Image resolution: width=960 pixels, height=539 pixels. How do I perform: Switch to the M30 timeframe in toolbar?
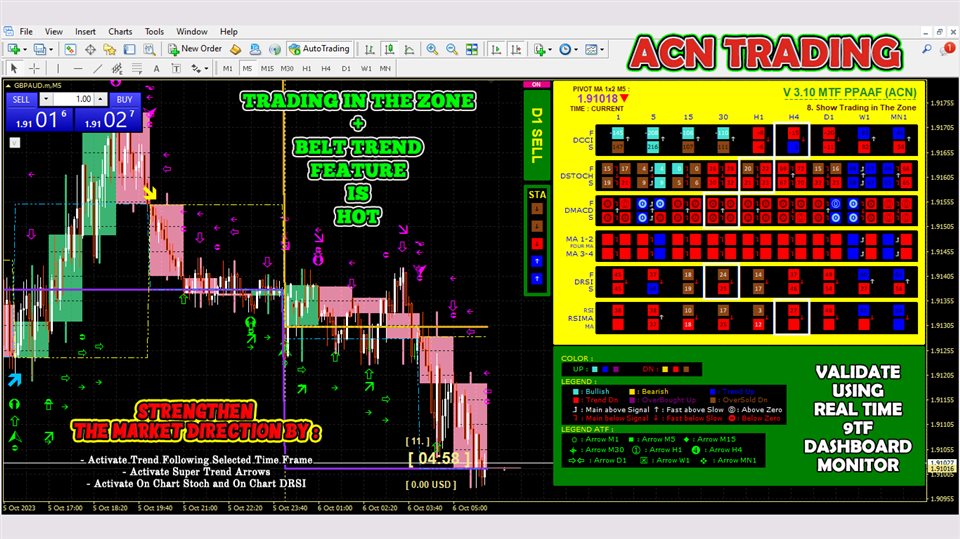[287, 69]
